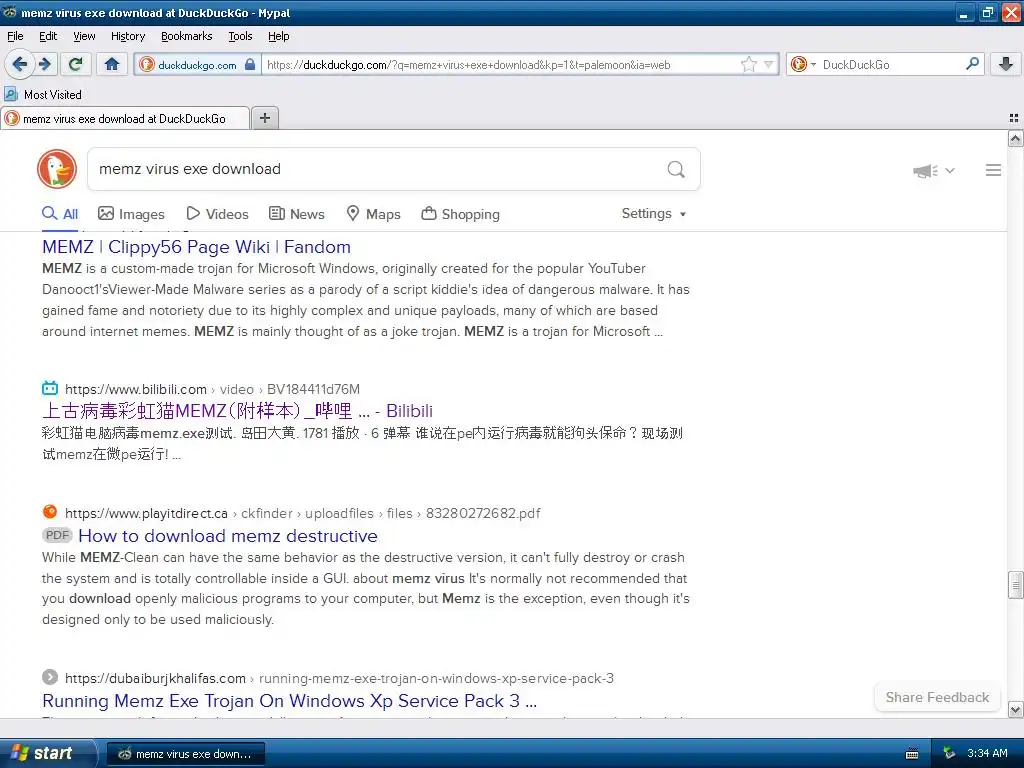This screenshot has height=768, width=1024.
Task: Open the Bookmarks menu
Action: 186,36
